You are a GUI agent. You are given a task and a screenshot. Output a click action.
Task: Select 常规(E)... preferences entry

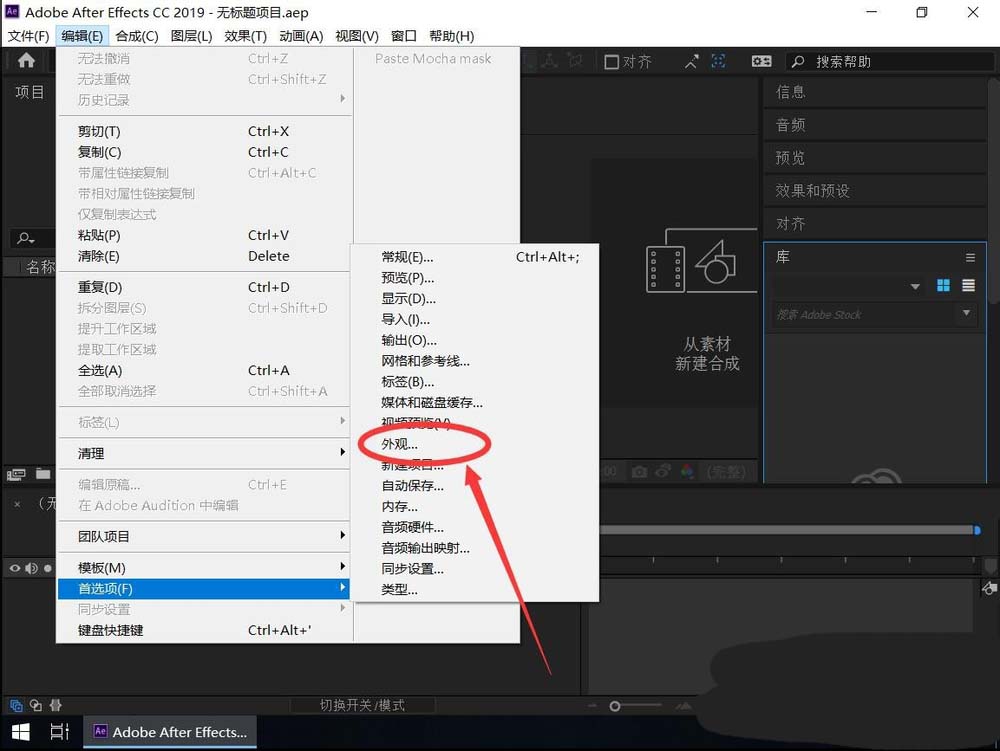coord(474,257)
